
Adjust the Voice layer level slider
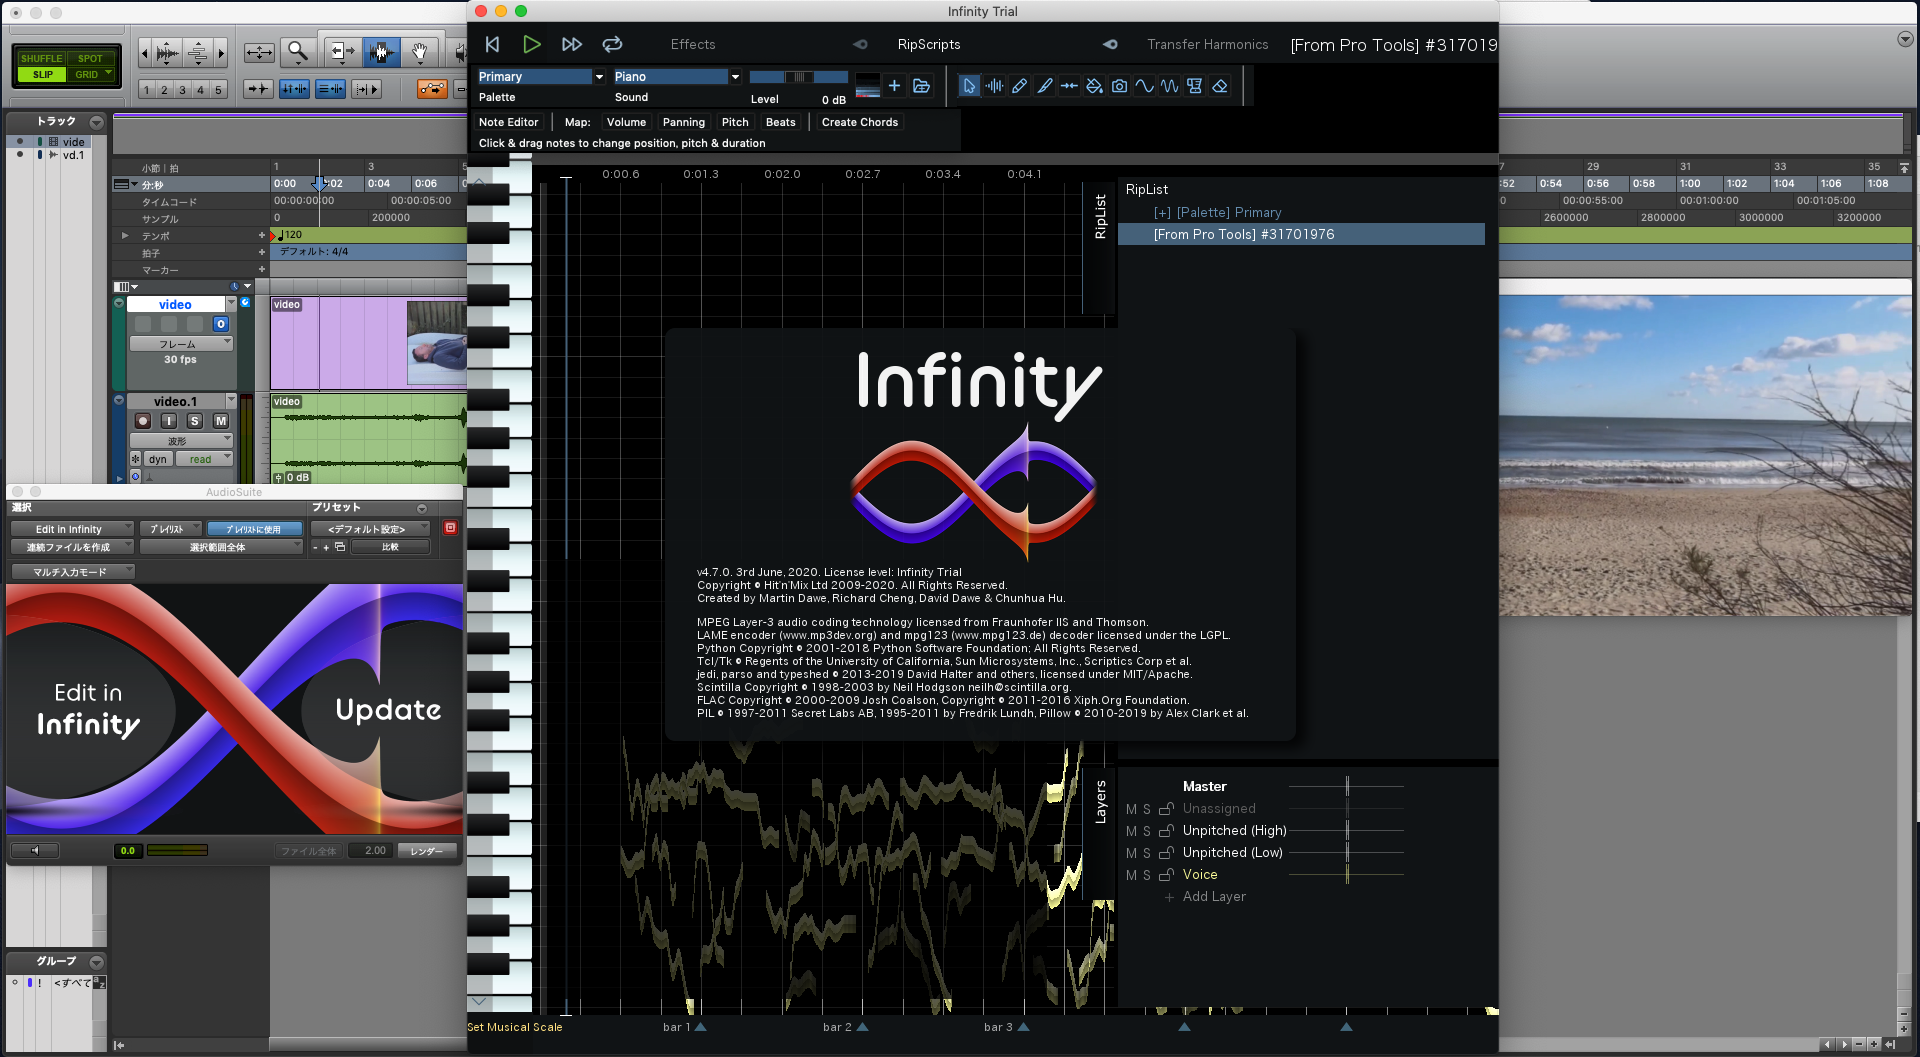click(1346, 875)
